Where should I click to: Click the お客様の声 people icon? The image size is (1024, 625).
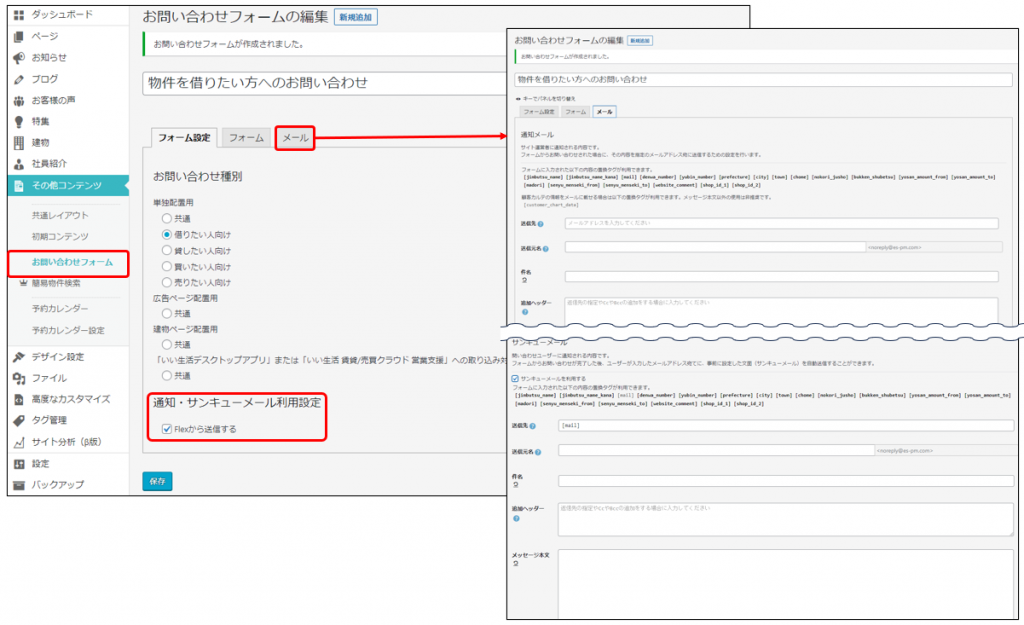19,100
